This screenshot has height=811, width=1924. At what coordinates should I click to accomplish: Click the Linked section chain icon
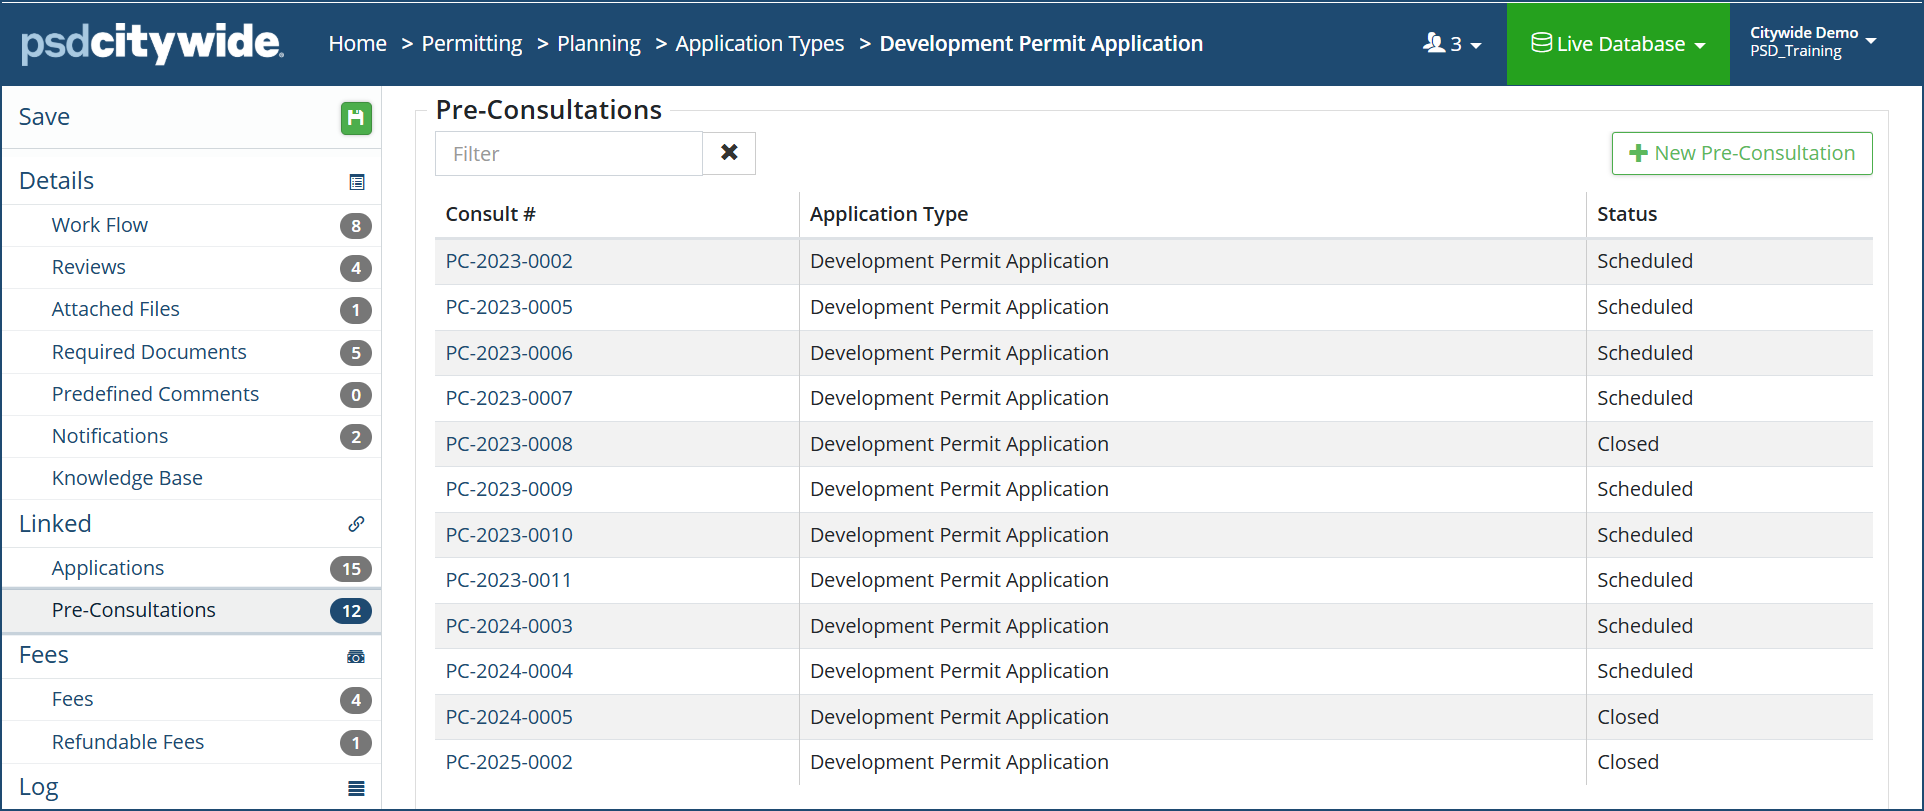(356, 524)
